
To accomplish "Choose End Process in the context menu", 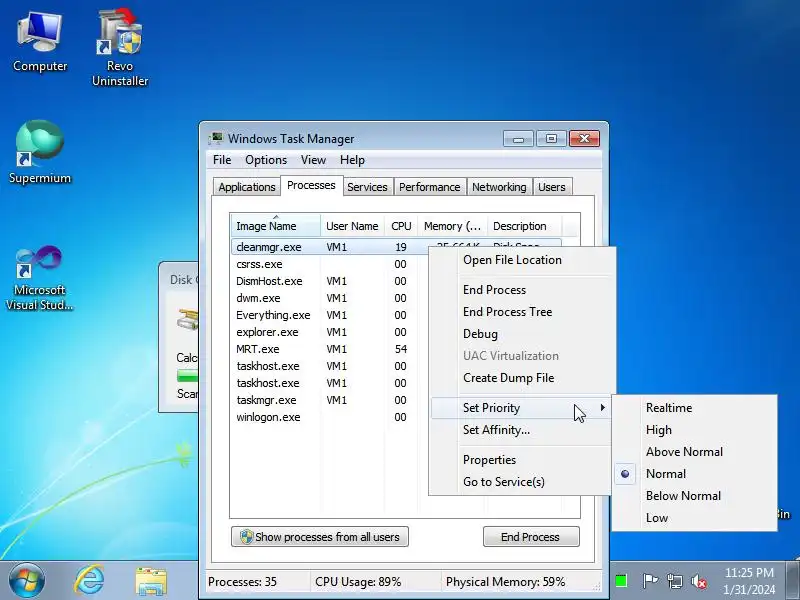I will click(520, 290).
